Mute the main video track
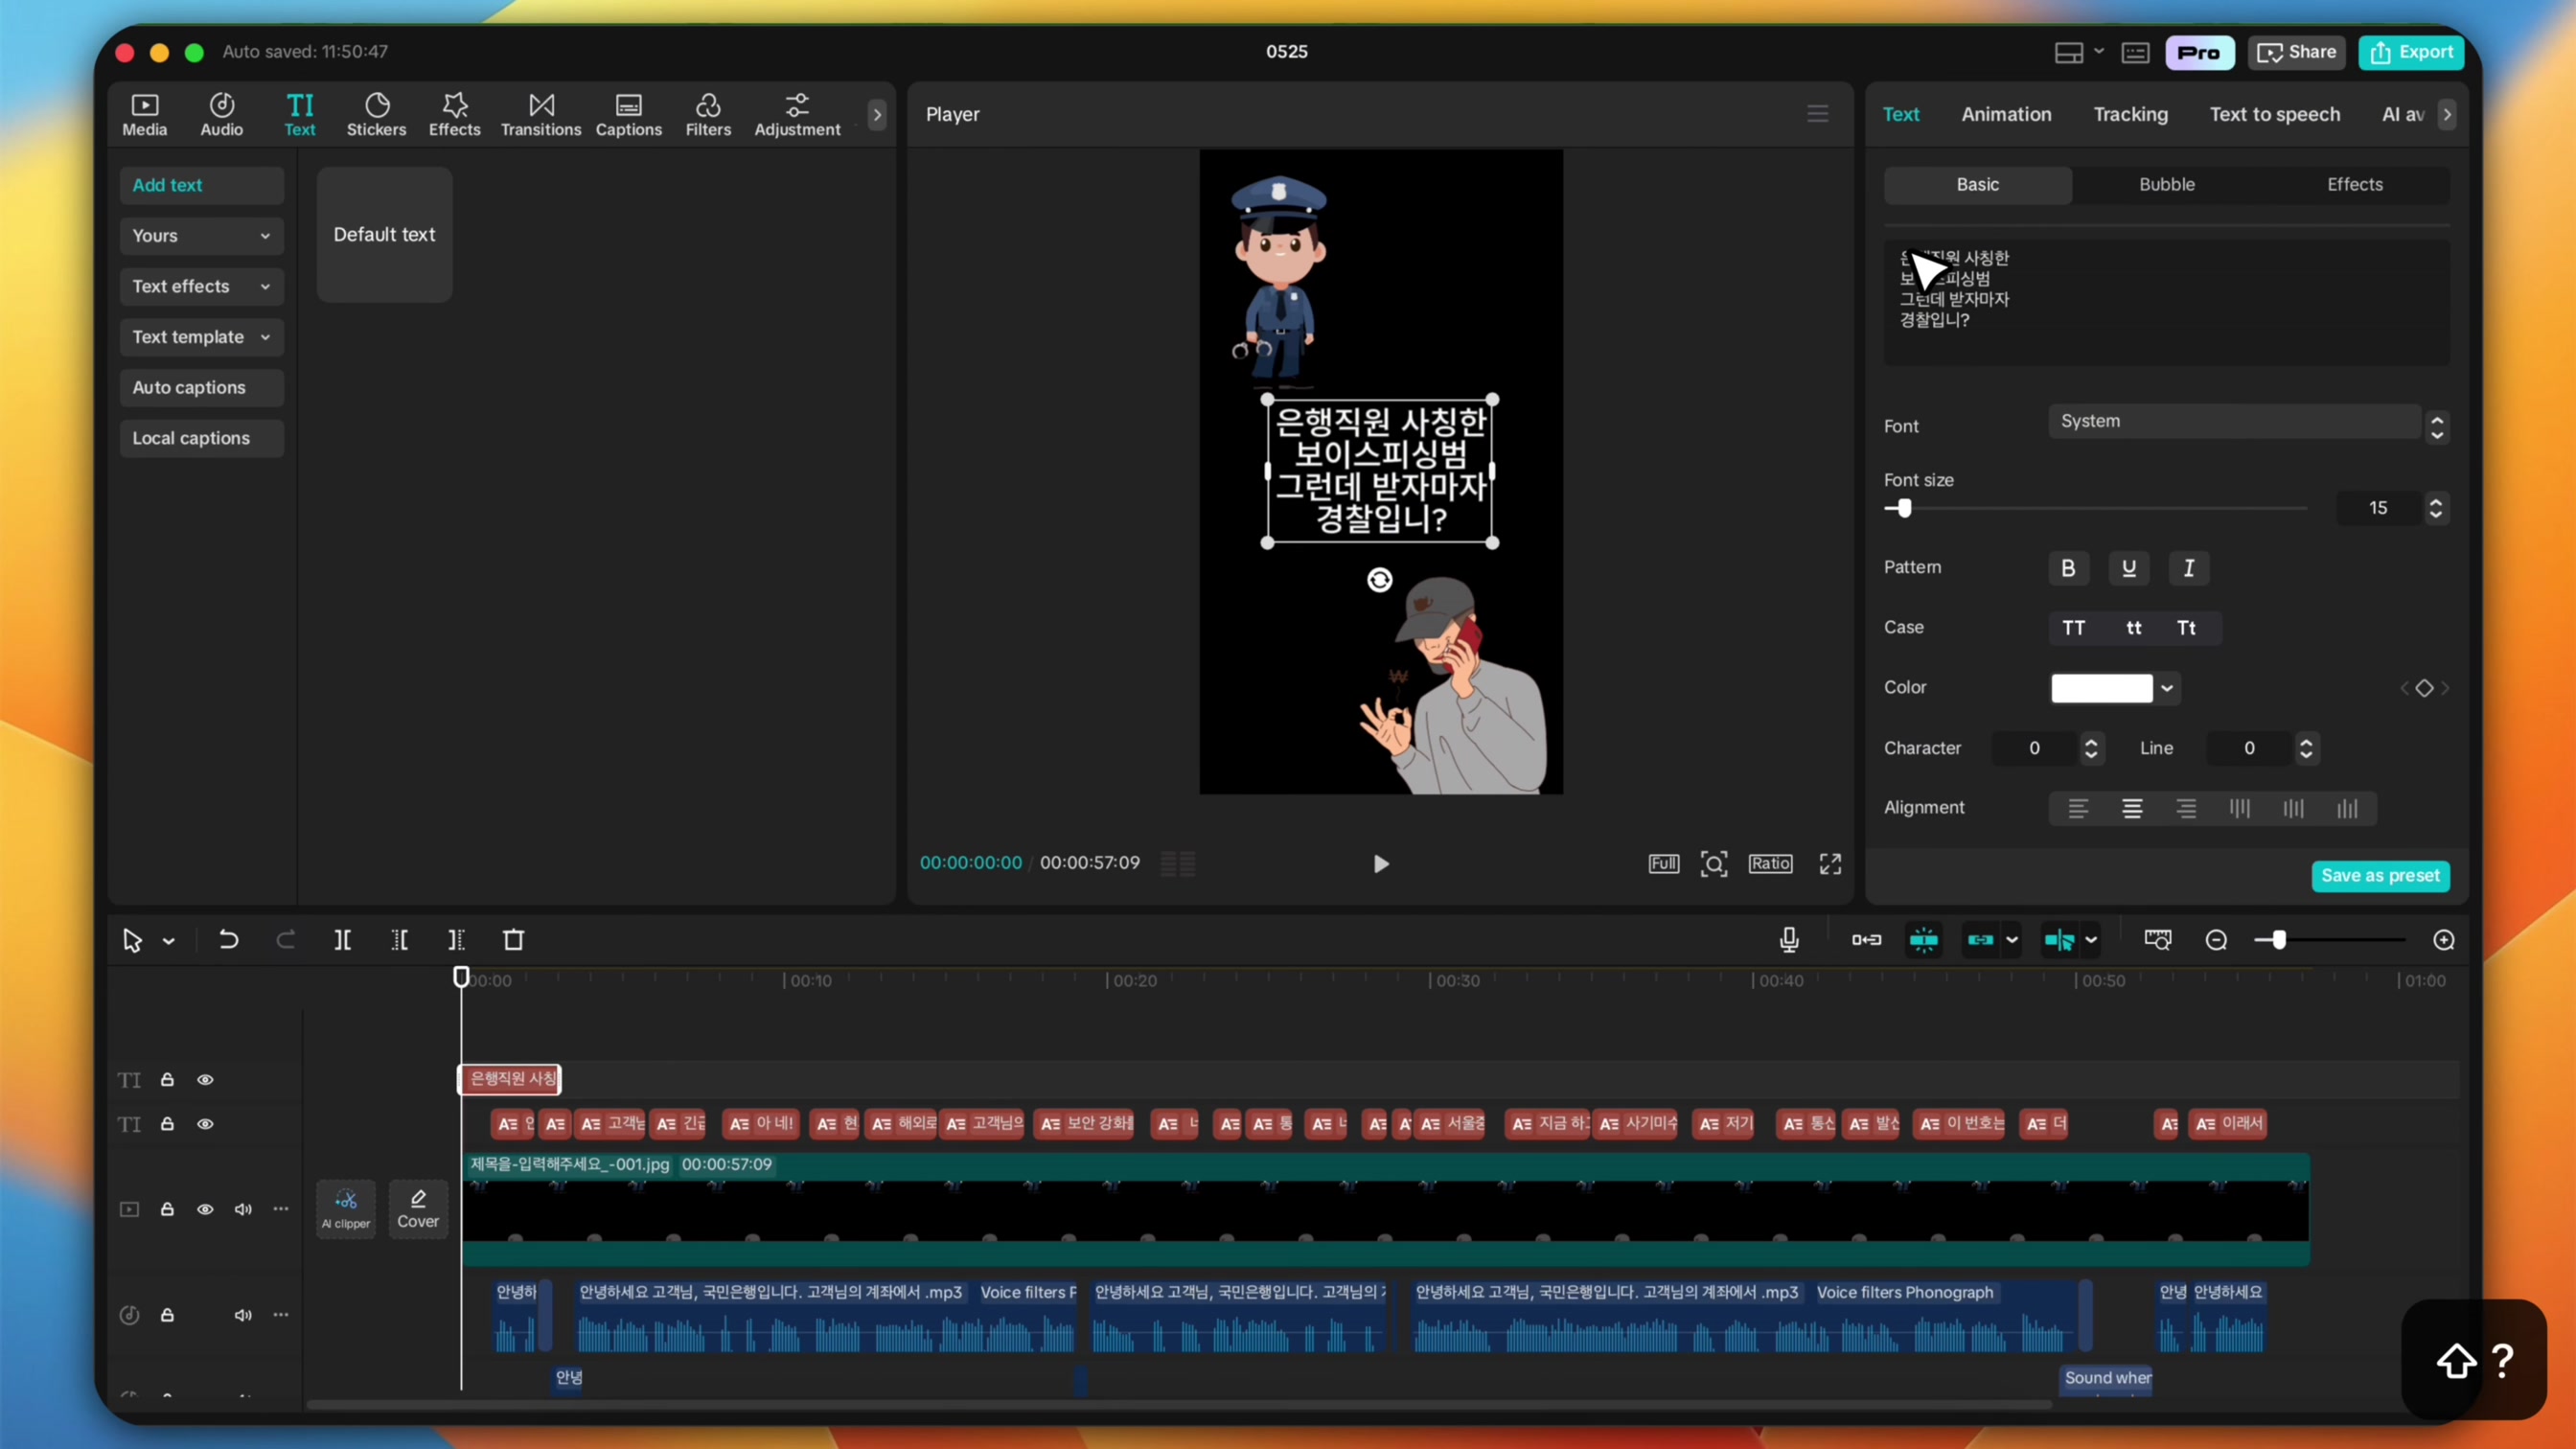This screenshot has height=1449, width=2576. 243,1209
